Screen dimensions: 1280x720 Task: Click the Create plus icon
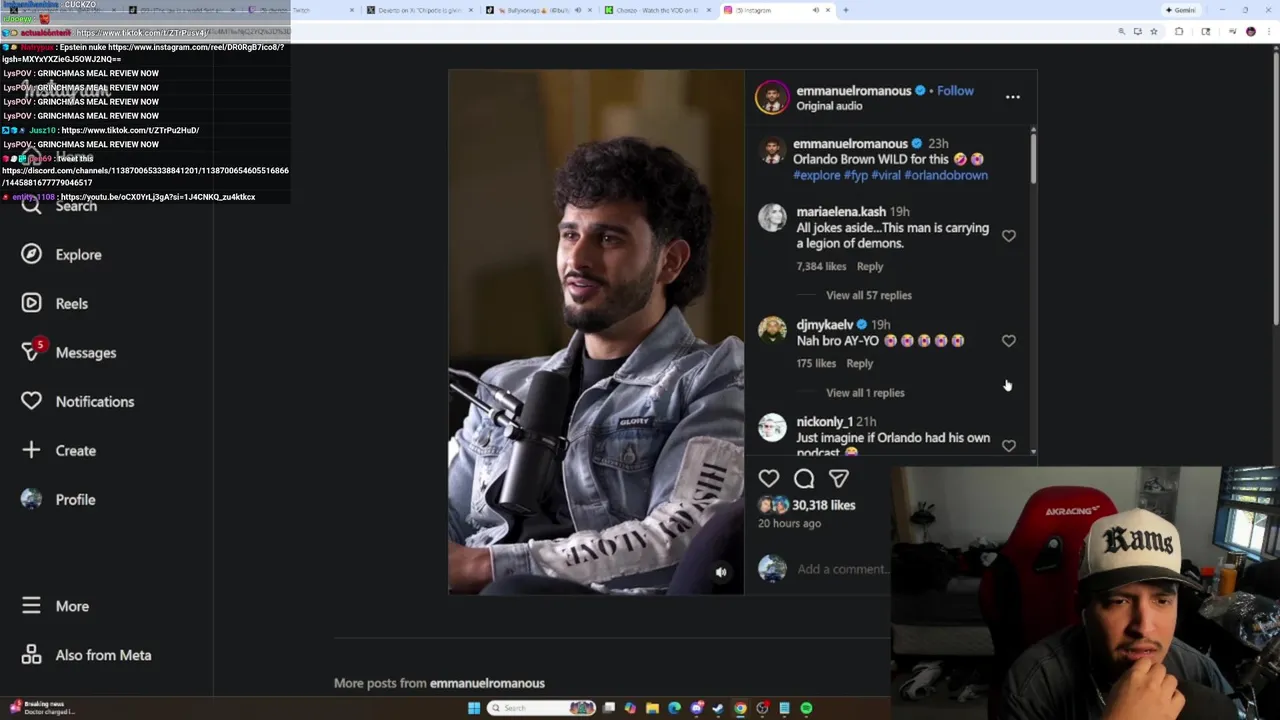[31, 450]
